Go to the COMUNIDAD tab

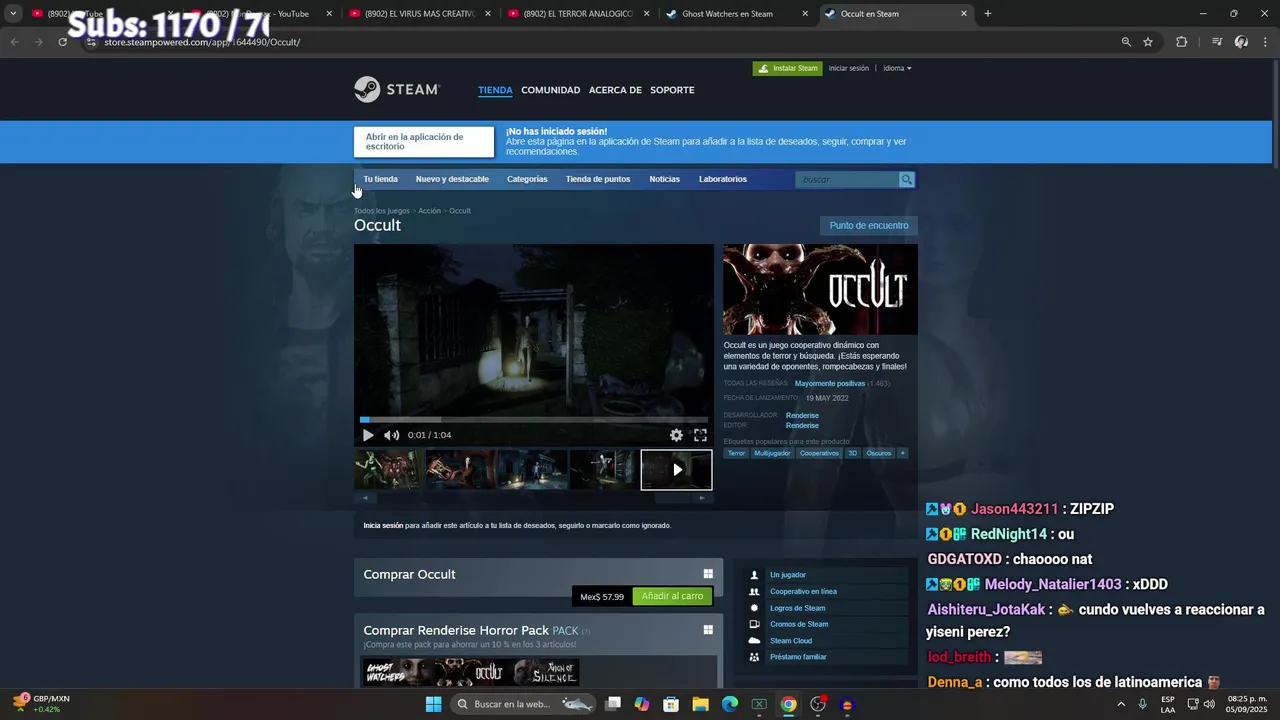(550, 90)
